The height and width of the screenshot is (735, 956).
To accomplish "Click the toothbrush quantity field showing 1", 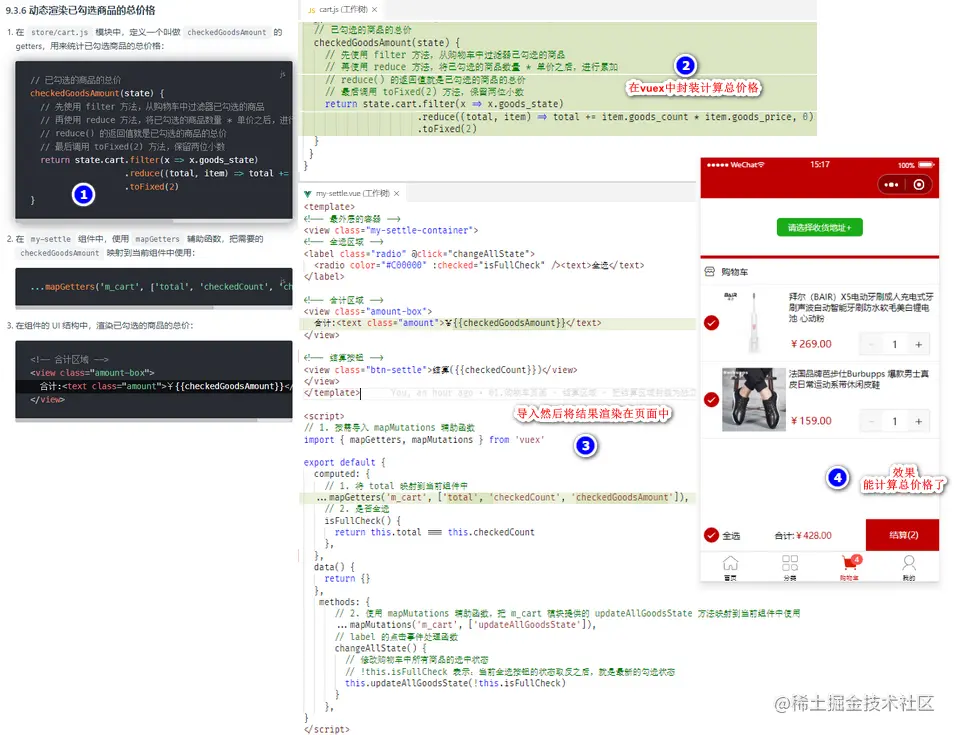I will [894, 344].
